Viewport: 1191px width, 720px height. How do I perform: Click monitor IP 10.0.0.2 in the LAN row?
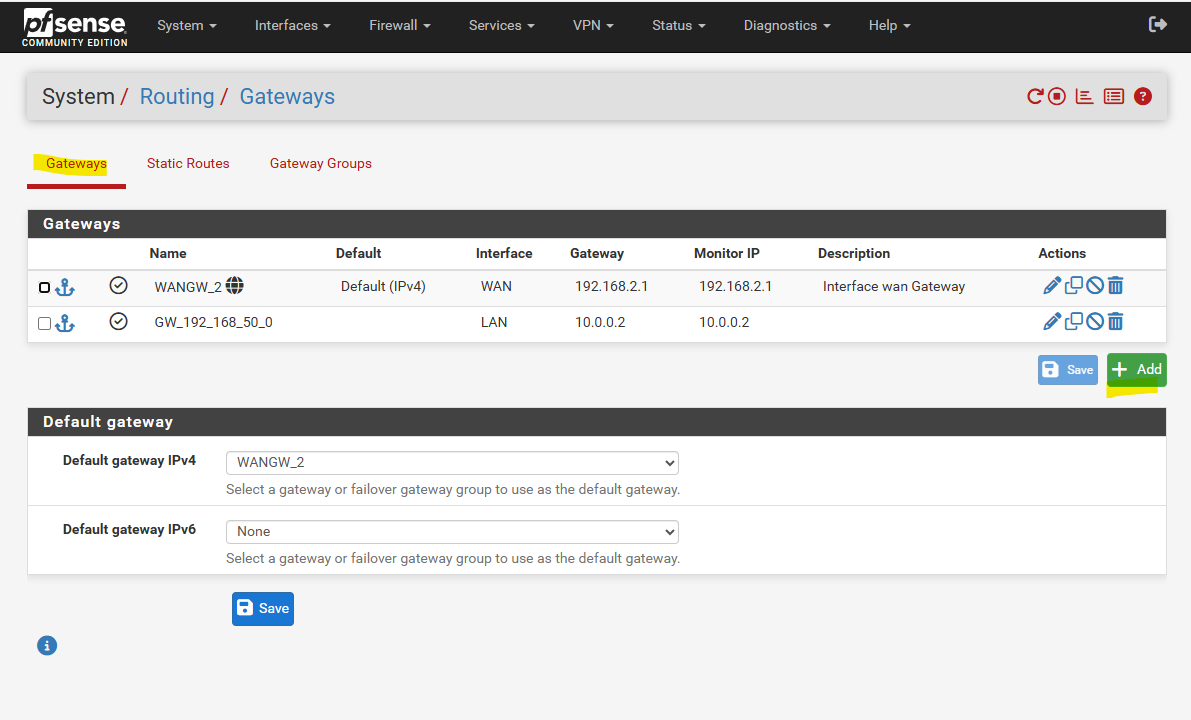pyautogui.click(x=724, y=323)
